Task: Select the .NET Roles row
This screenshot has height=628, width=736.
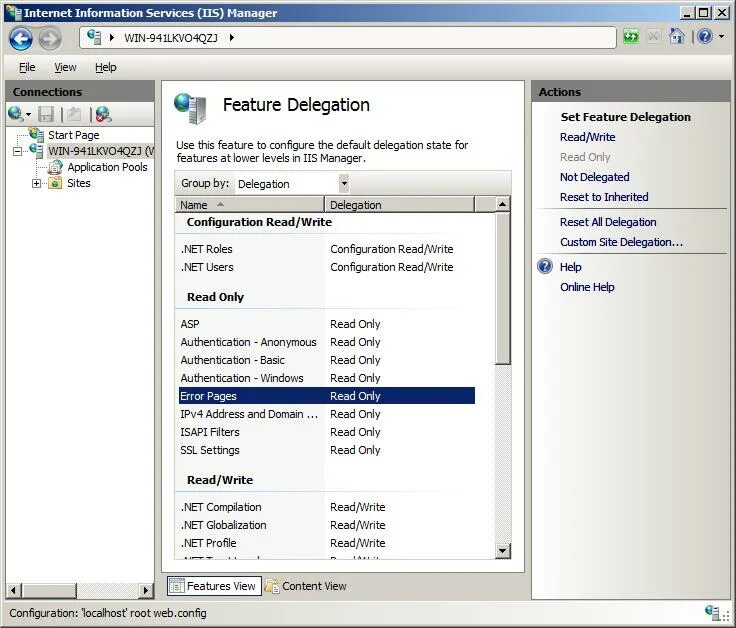Action: point(327,249)
